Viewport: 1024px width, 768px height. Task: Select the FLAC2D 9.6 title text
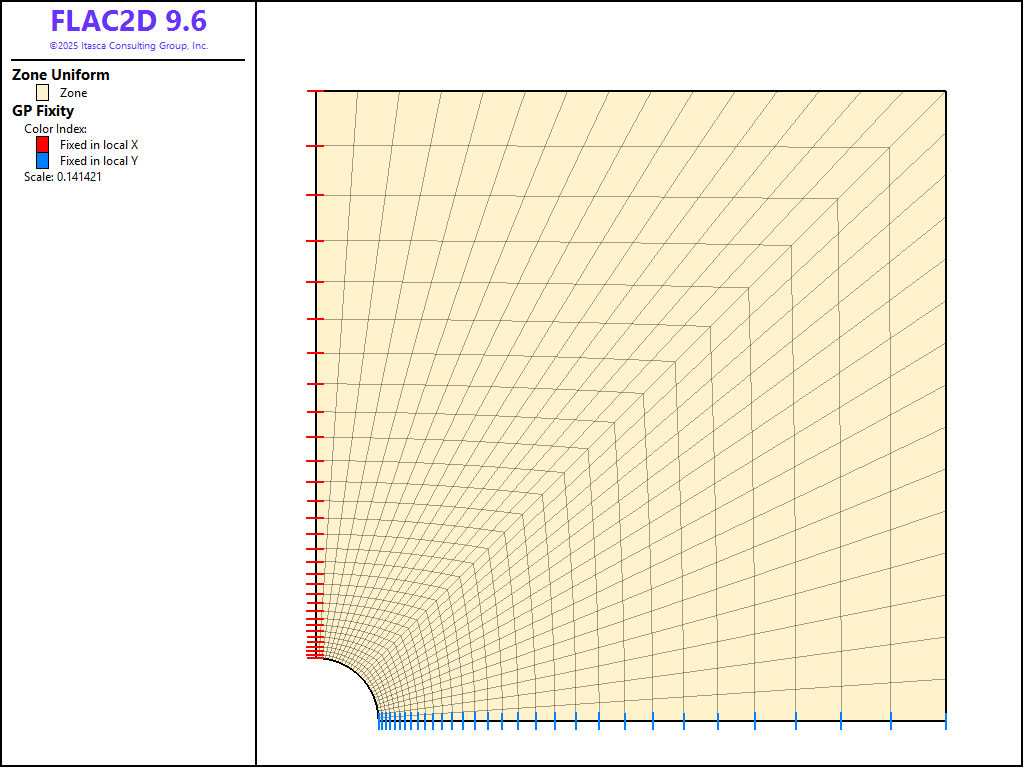coord(128,22)
